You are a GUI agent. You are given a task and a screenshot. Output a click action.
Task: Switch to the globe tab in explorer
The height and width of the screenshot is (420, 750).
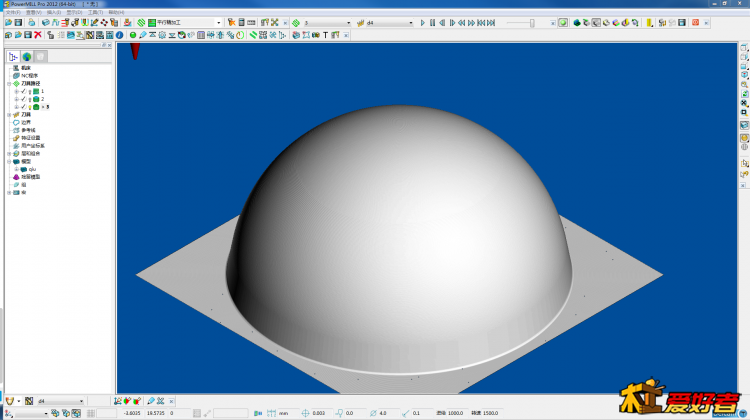(x=27, y=56)
